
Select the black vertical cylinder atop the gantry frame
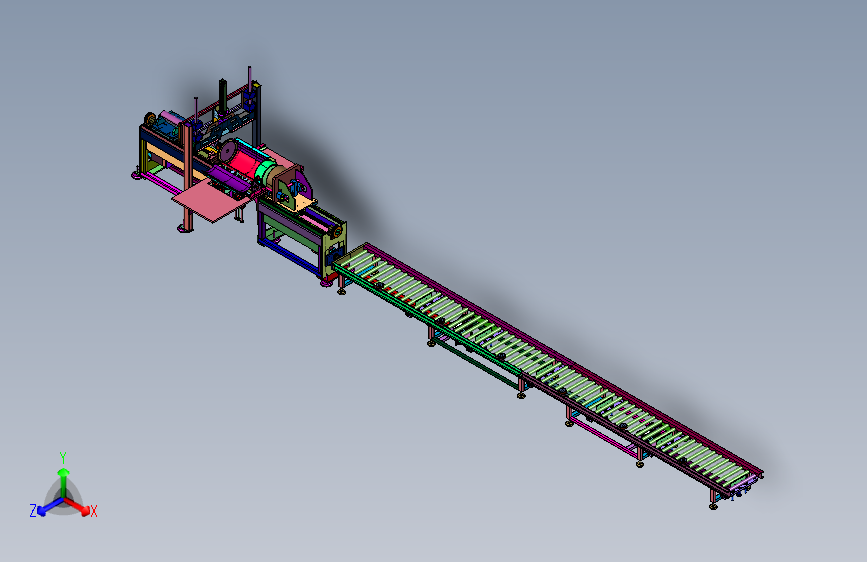(x=223, y=94)
